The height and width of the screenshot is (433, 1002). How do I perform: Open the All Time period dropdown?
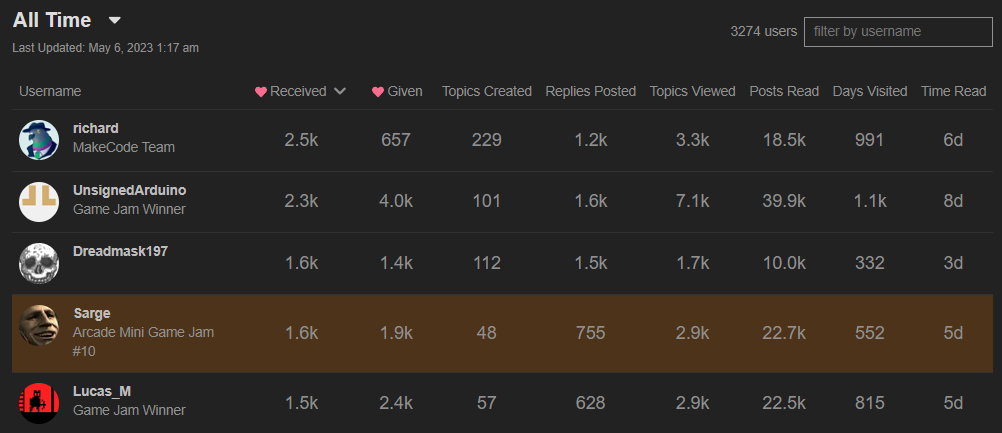coord(114,20)
